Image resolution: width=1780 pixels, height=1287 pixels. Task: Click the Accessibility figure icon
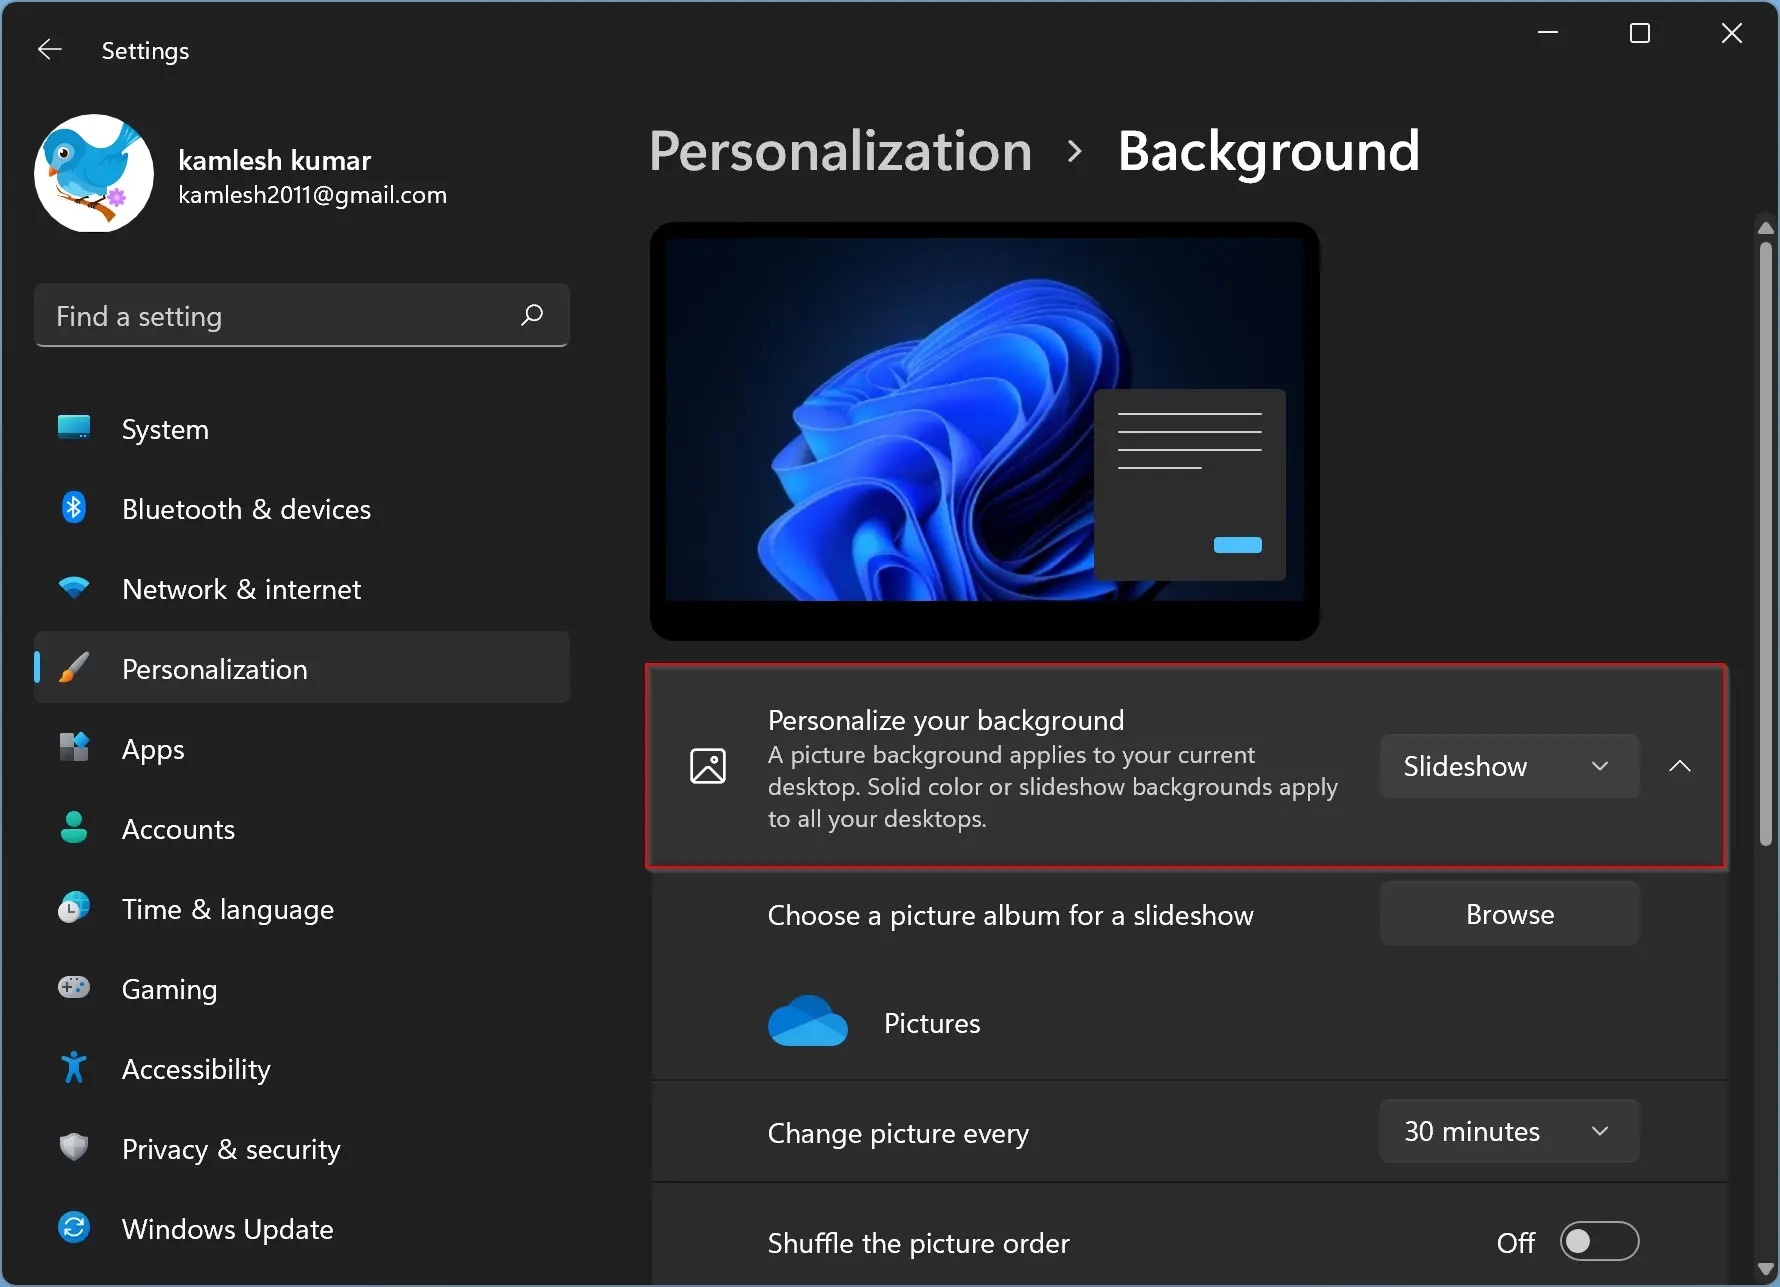click(x=74, y=1068)
